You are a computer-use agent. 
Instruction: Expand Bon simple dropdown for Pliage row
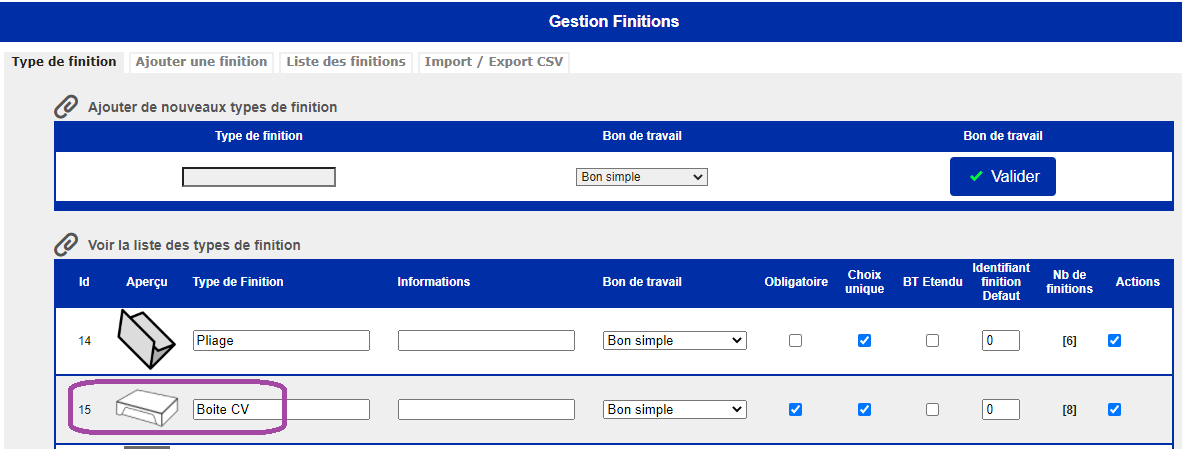[675, 341]
